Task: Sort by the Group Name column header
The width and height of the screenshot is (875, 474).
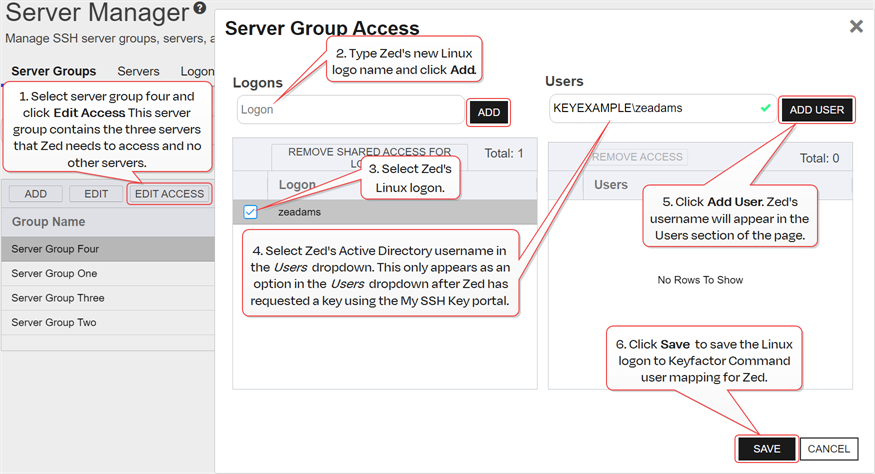Action: (x=48, y=221)
